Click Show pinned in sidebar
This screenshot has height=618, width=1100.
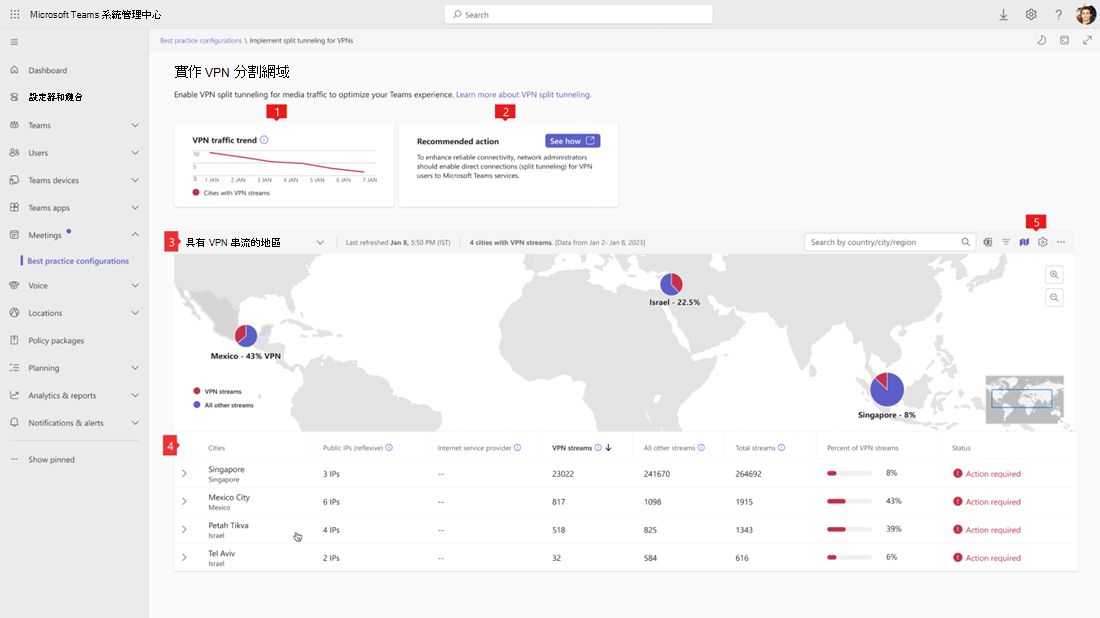click(x=51, y=459)
